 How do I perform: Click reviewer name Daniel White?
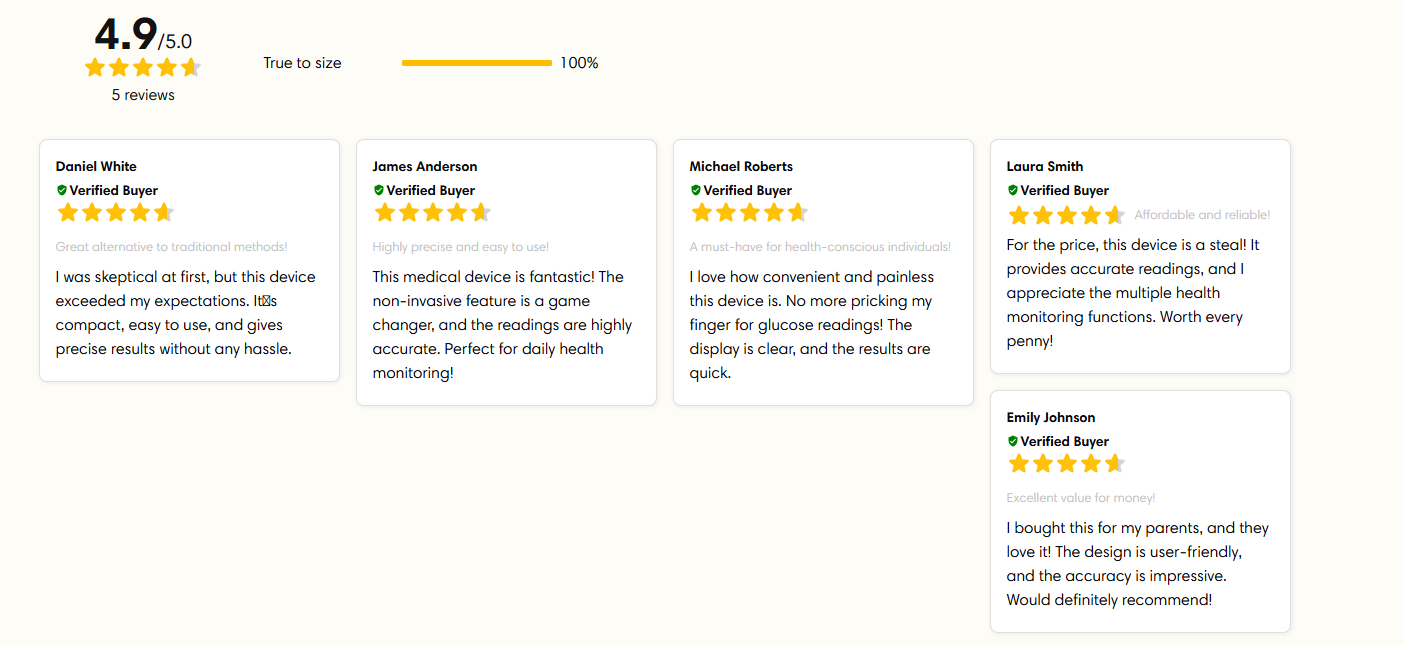[96, 166]
